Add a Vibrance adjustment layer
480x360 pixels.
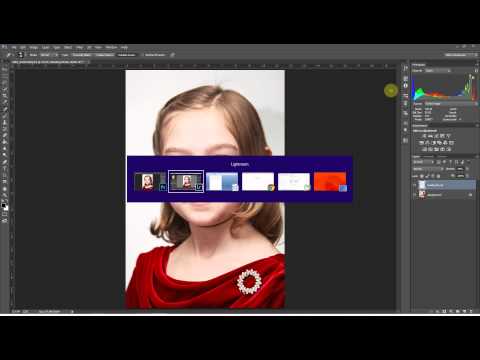coord(448,136)
